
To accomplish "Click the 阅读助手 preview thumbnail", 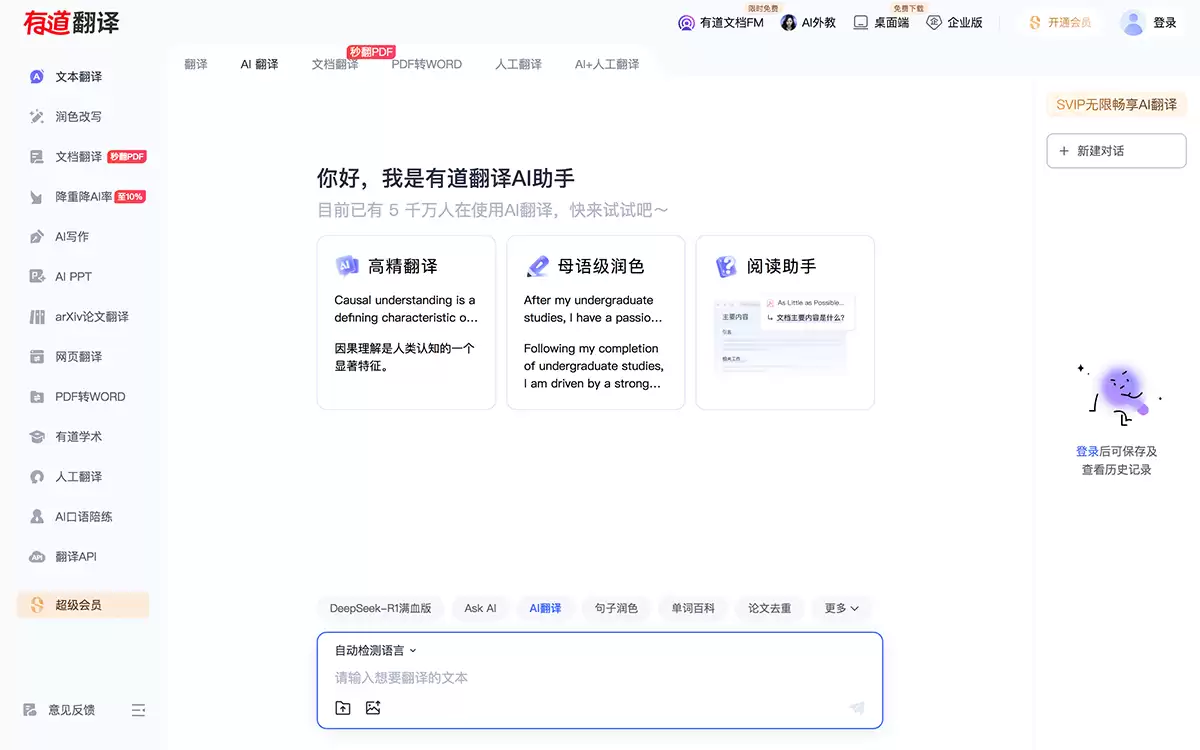I will pyautogui.click(x=785, y=333).
